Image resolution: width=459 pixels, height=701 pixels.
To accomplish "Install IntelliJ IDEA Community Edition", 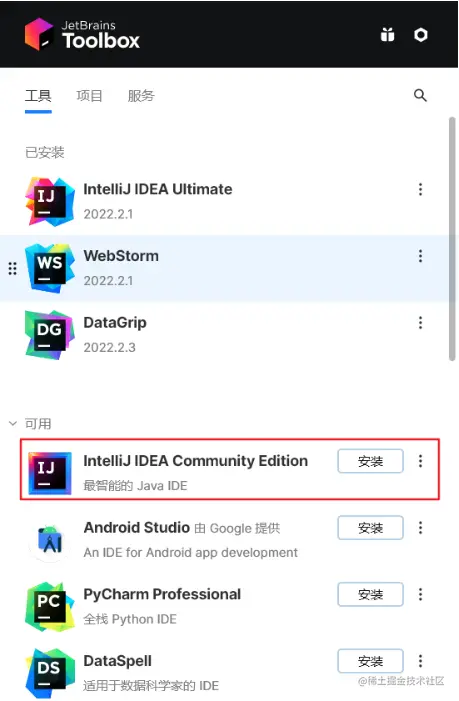I will coord(371,461).
